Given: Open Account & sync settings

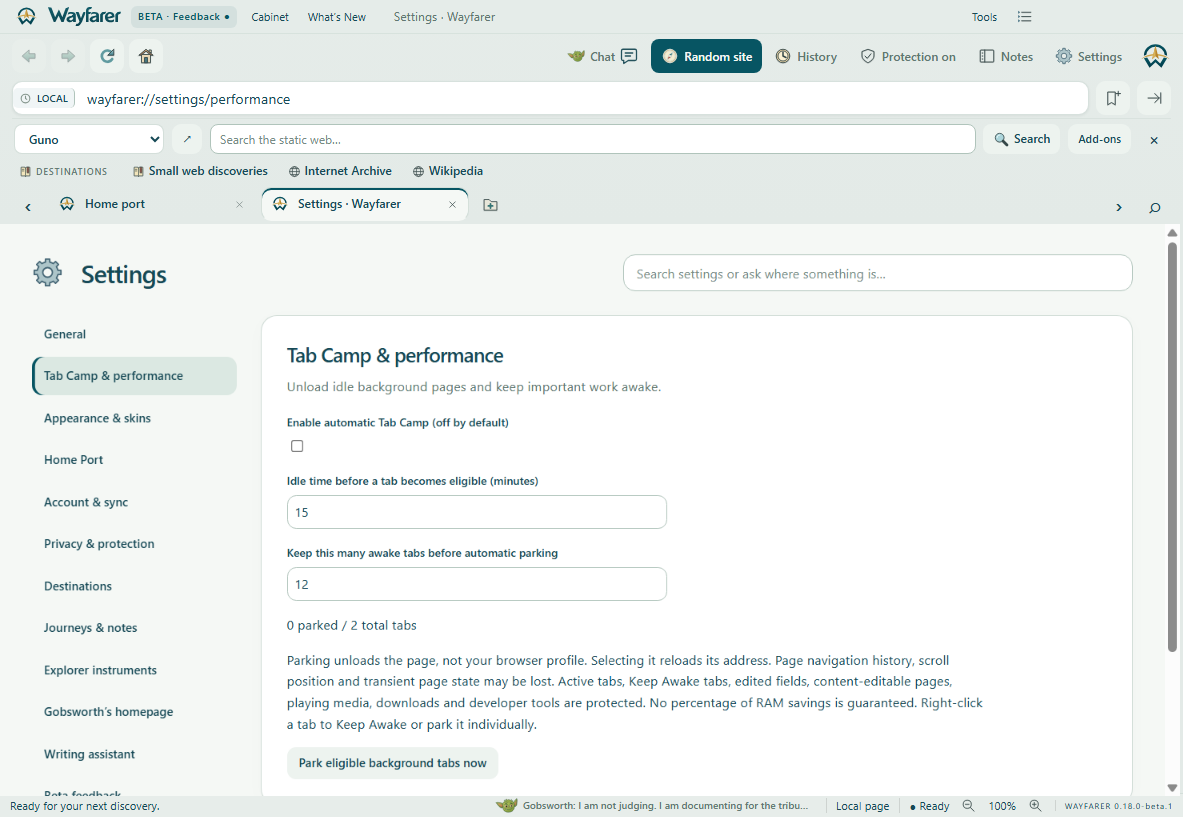Looking at the screenshot, I should 134,502.
